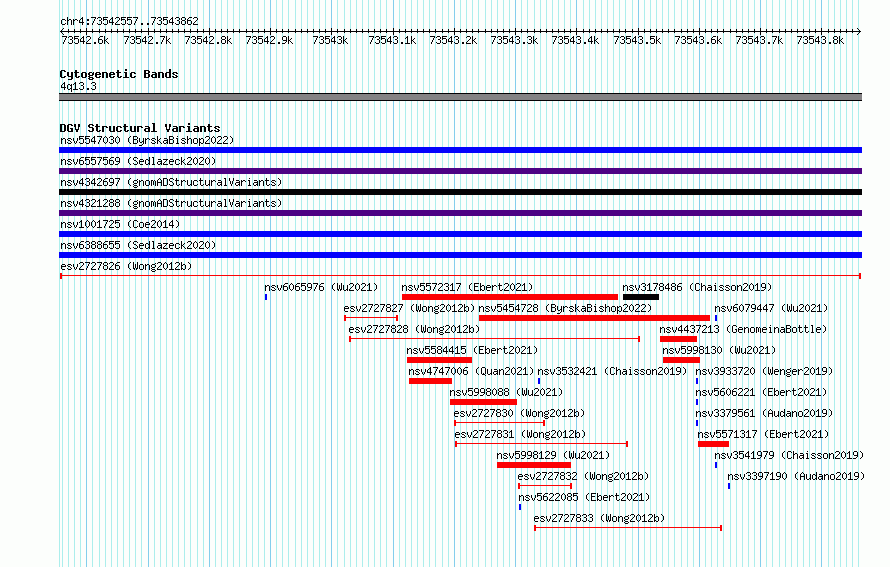Click the red bar under nsv5998130
The width and height of the screenshot is (890, 567).
[681, 360]
